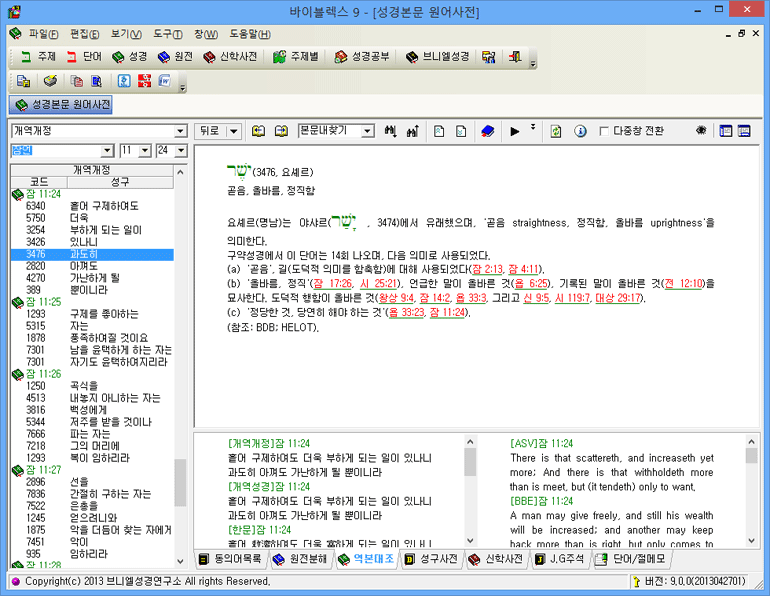Open the 주제 (topic) toolbar icon

(38, 57)
